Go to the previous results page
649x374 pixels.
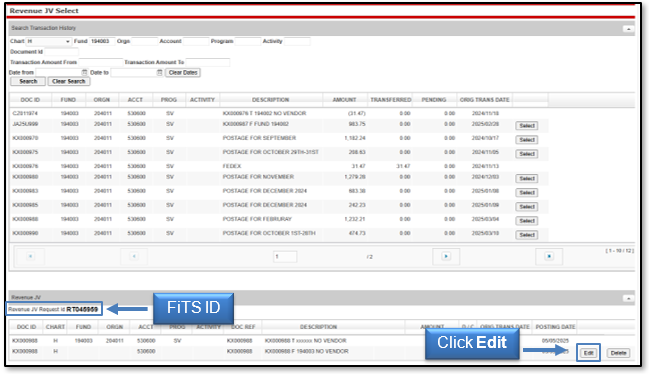click(x=134, y=257)
